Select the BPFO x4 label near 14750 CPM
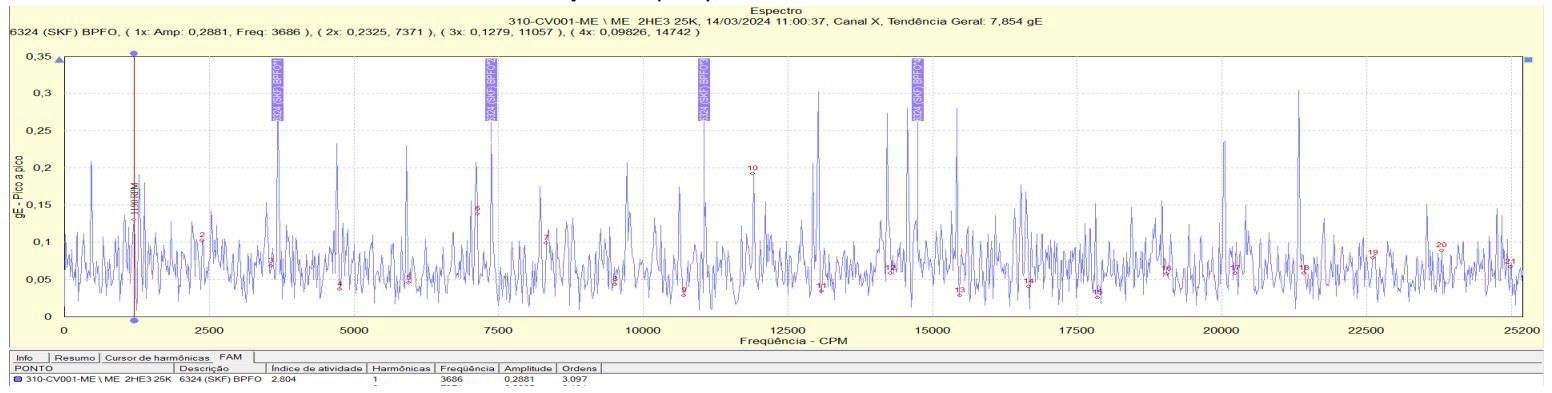This screenshot has width=1552, height=393. [x=918, y=90]
